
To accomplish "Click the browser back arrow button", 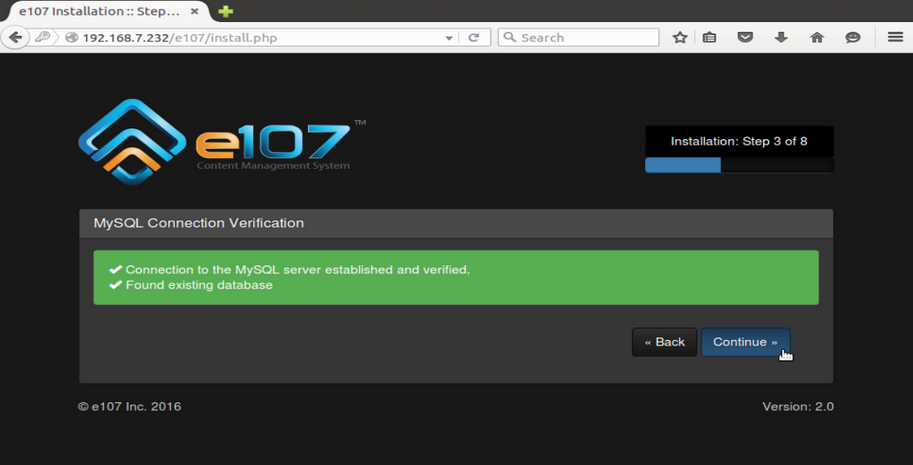I will (x=15, y=38).
